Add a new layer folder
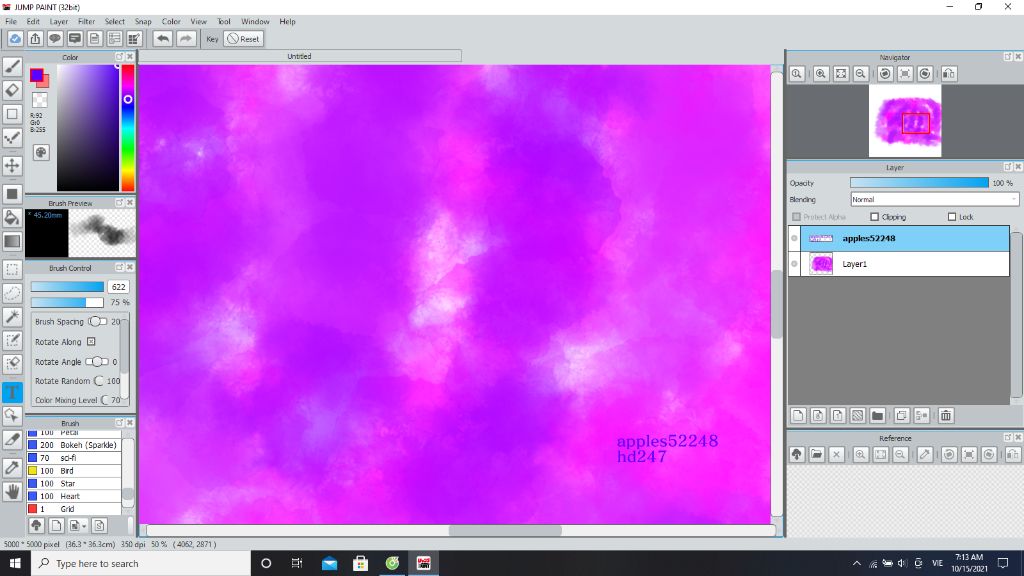 tap(877, 415)
